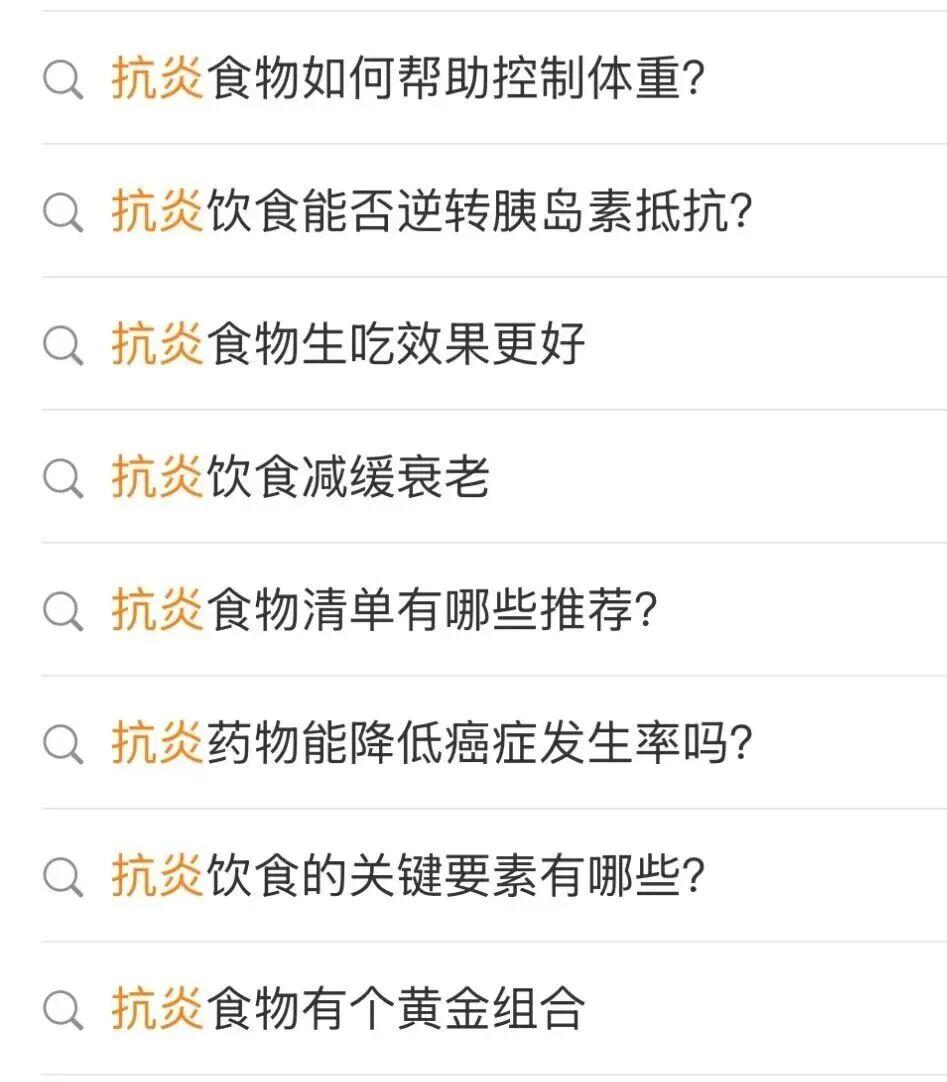Viewport: 947px width, 1082px height.
Task: Click search icon beside 抗炎饮食能否逆转胰岛素抵抗
Action: [x=63, y=212]
